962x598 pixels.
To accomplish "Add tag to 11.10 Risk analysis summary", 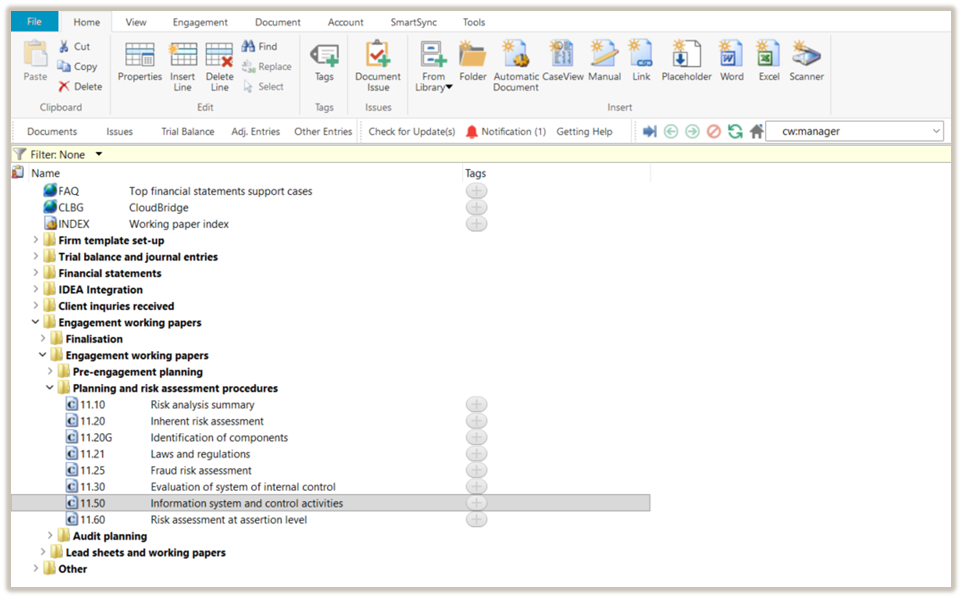I will pyautogui.click(x=477, y=405).
